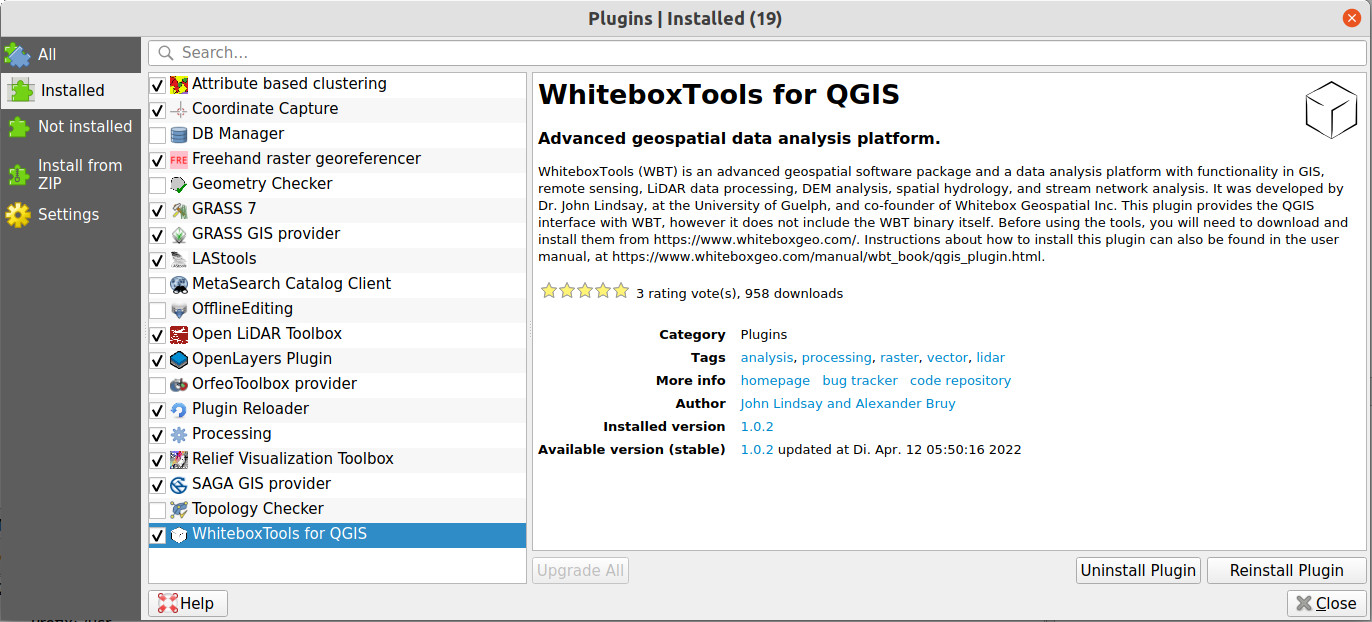1372x622 pixels.
Task: Click the analysis tag link
Action: pyautogui.click(x=766, y=357)
